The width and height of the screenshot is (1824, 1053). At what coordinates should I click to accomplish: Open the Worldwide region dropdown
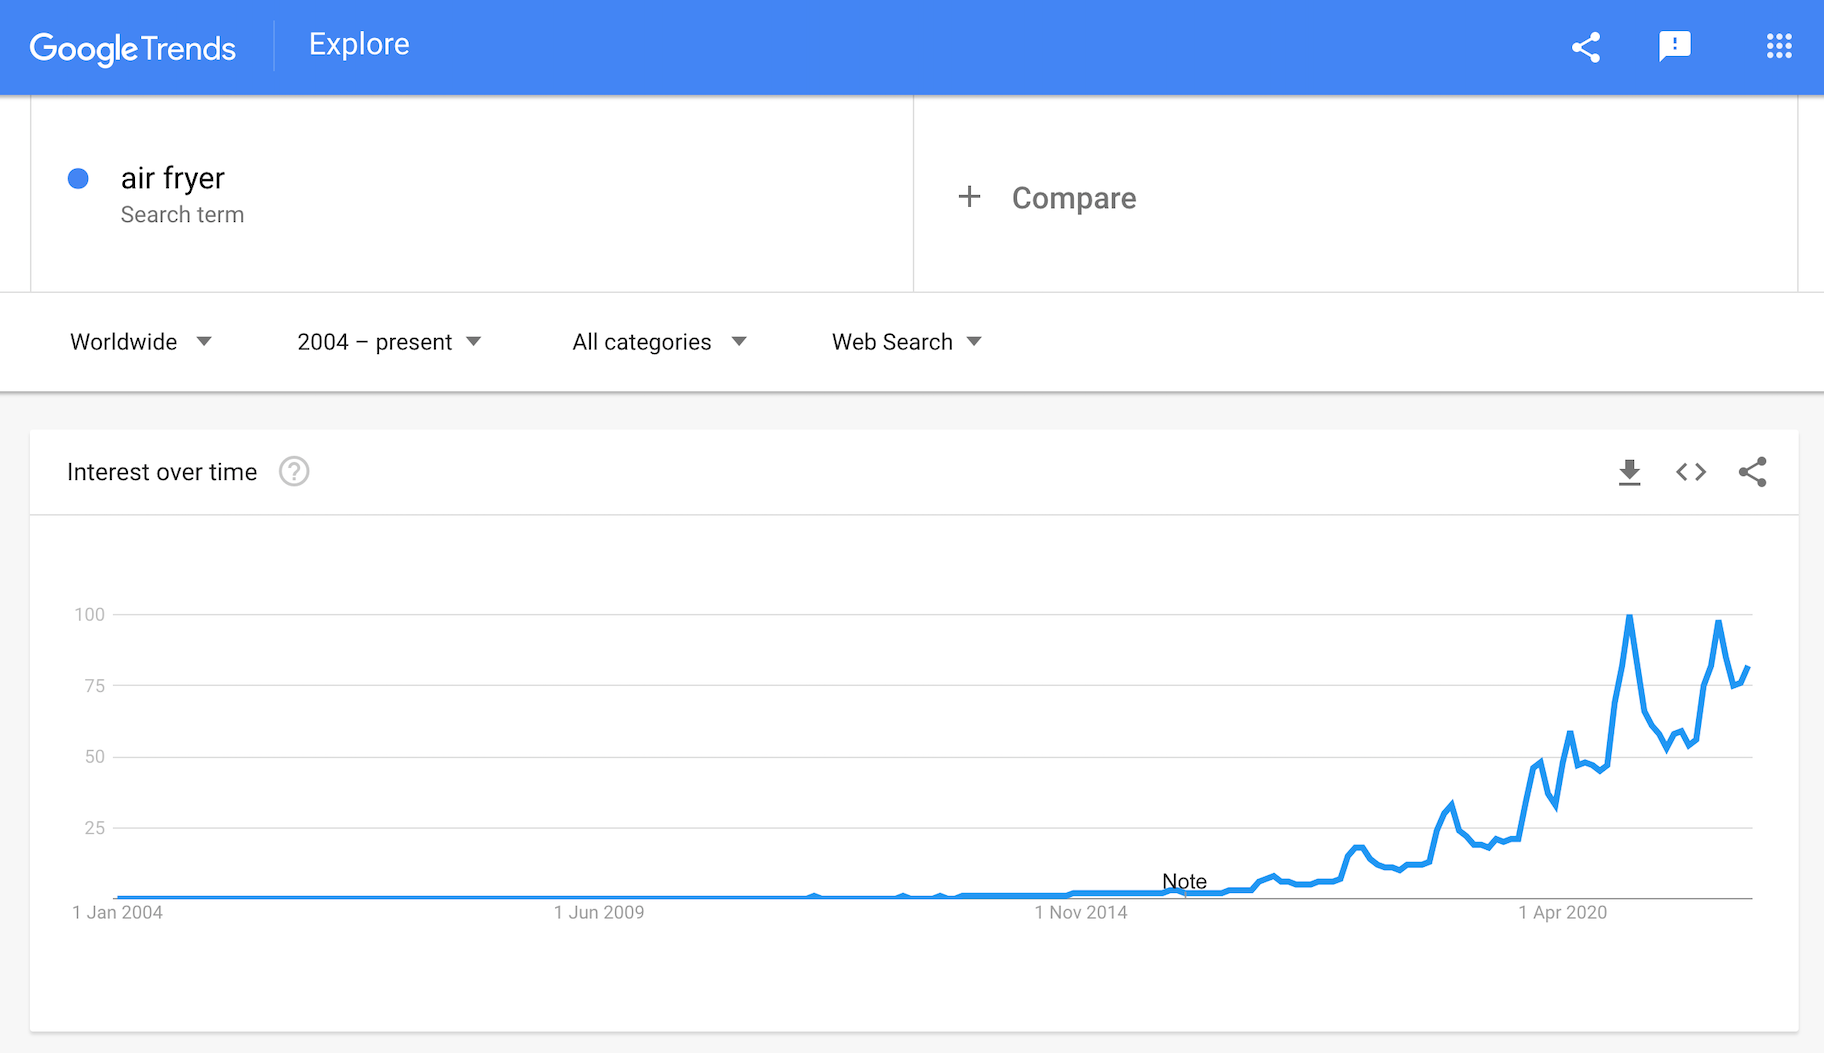coord(141,342)
